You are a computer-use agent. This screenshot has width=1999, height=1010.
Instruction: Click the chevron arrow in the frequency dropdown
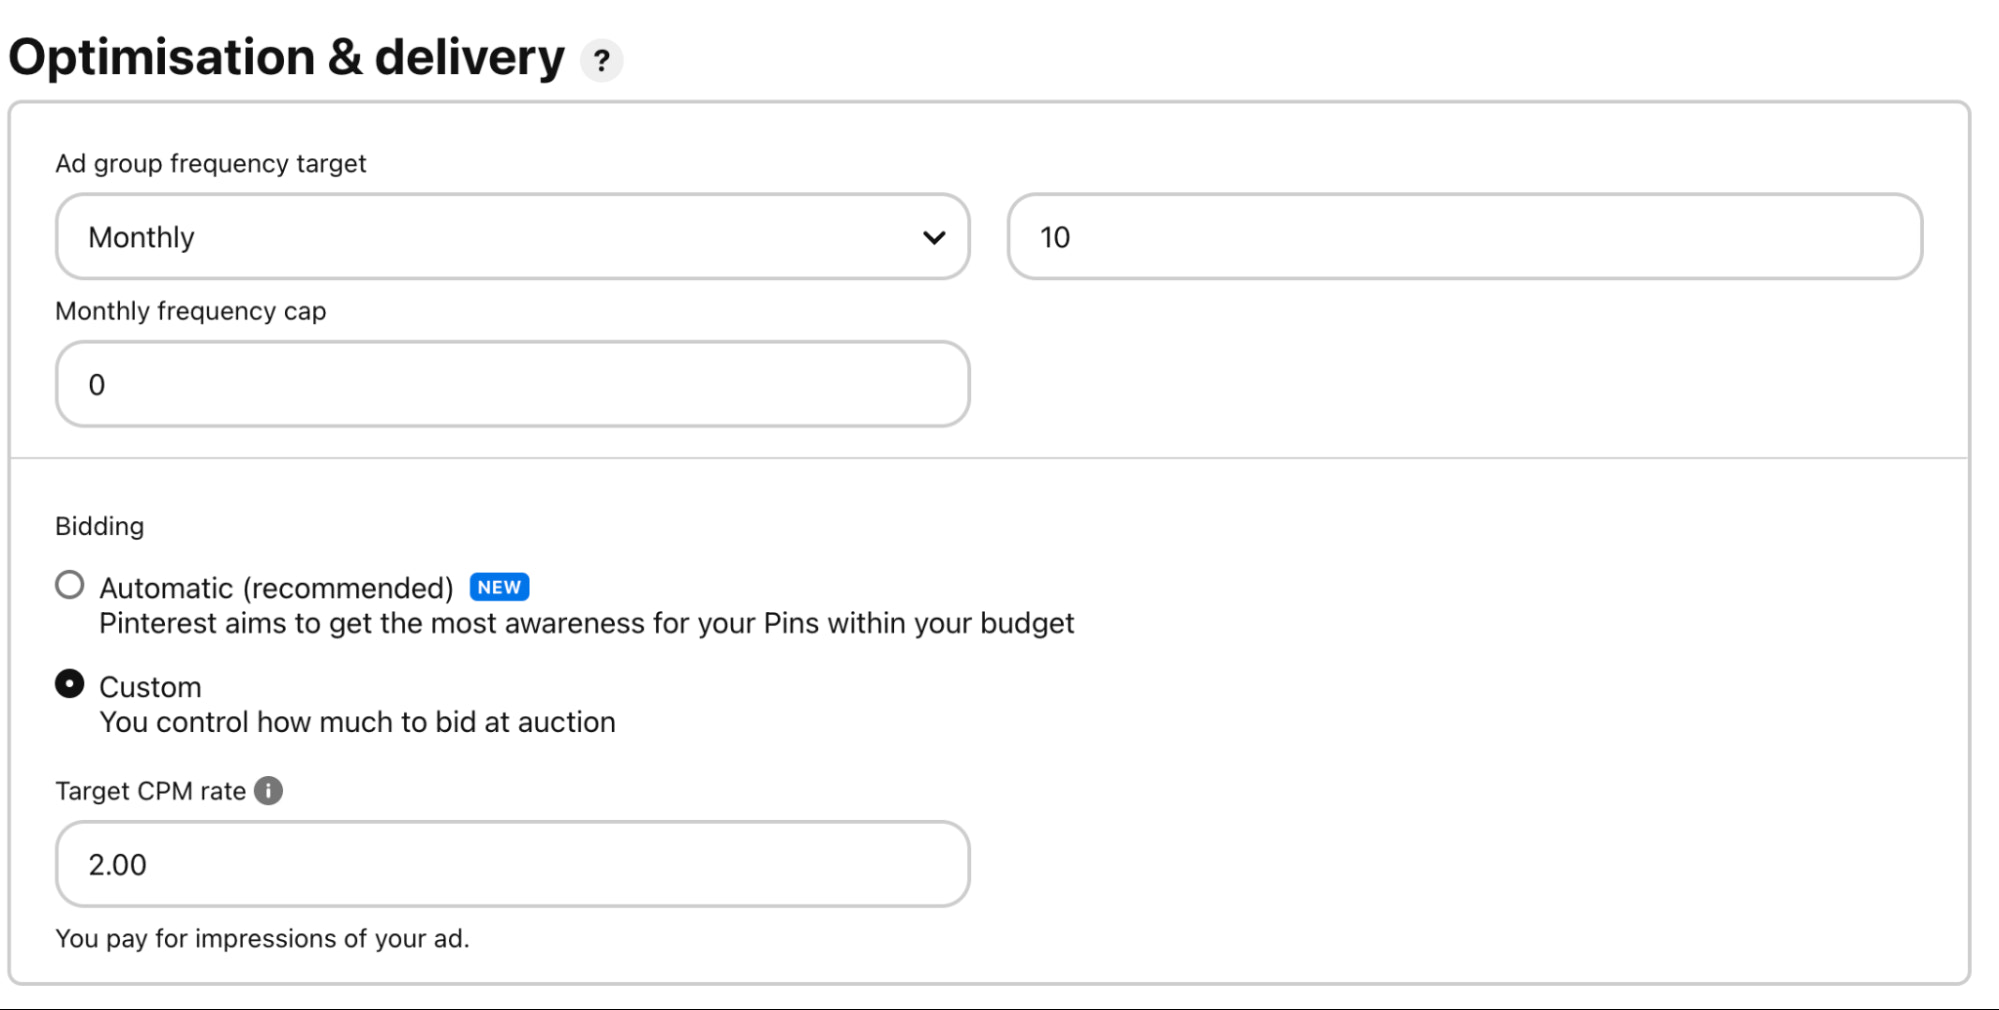(934, 238)
